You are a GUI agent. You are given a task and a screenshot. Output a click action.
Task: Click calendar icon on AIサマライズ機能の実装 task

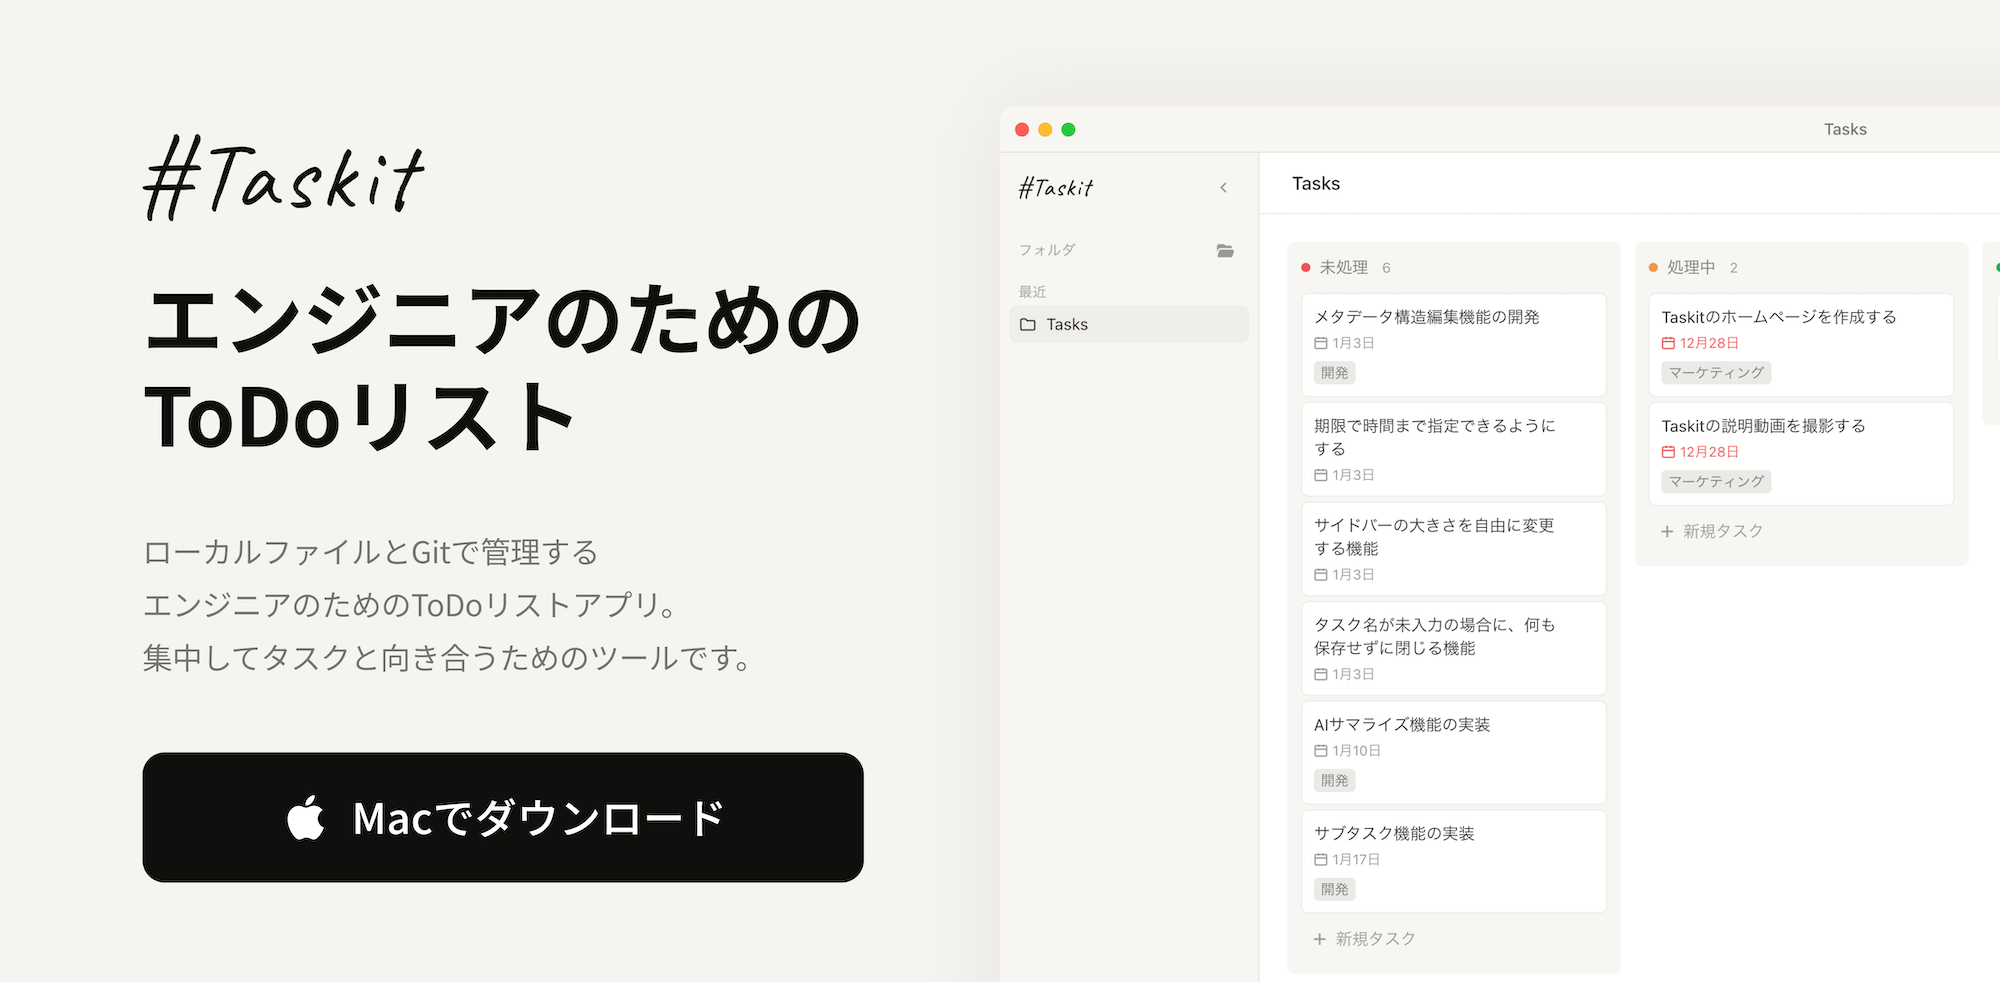tap(1321, 751)
